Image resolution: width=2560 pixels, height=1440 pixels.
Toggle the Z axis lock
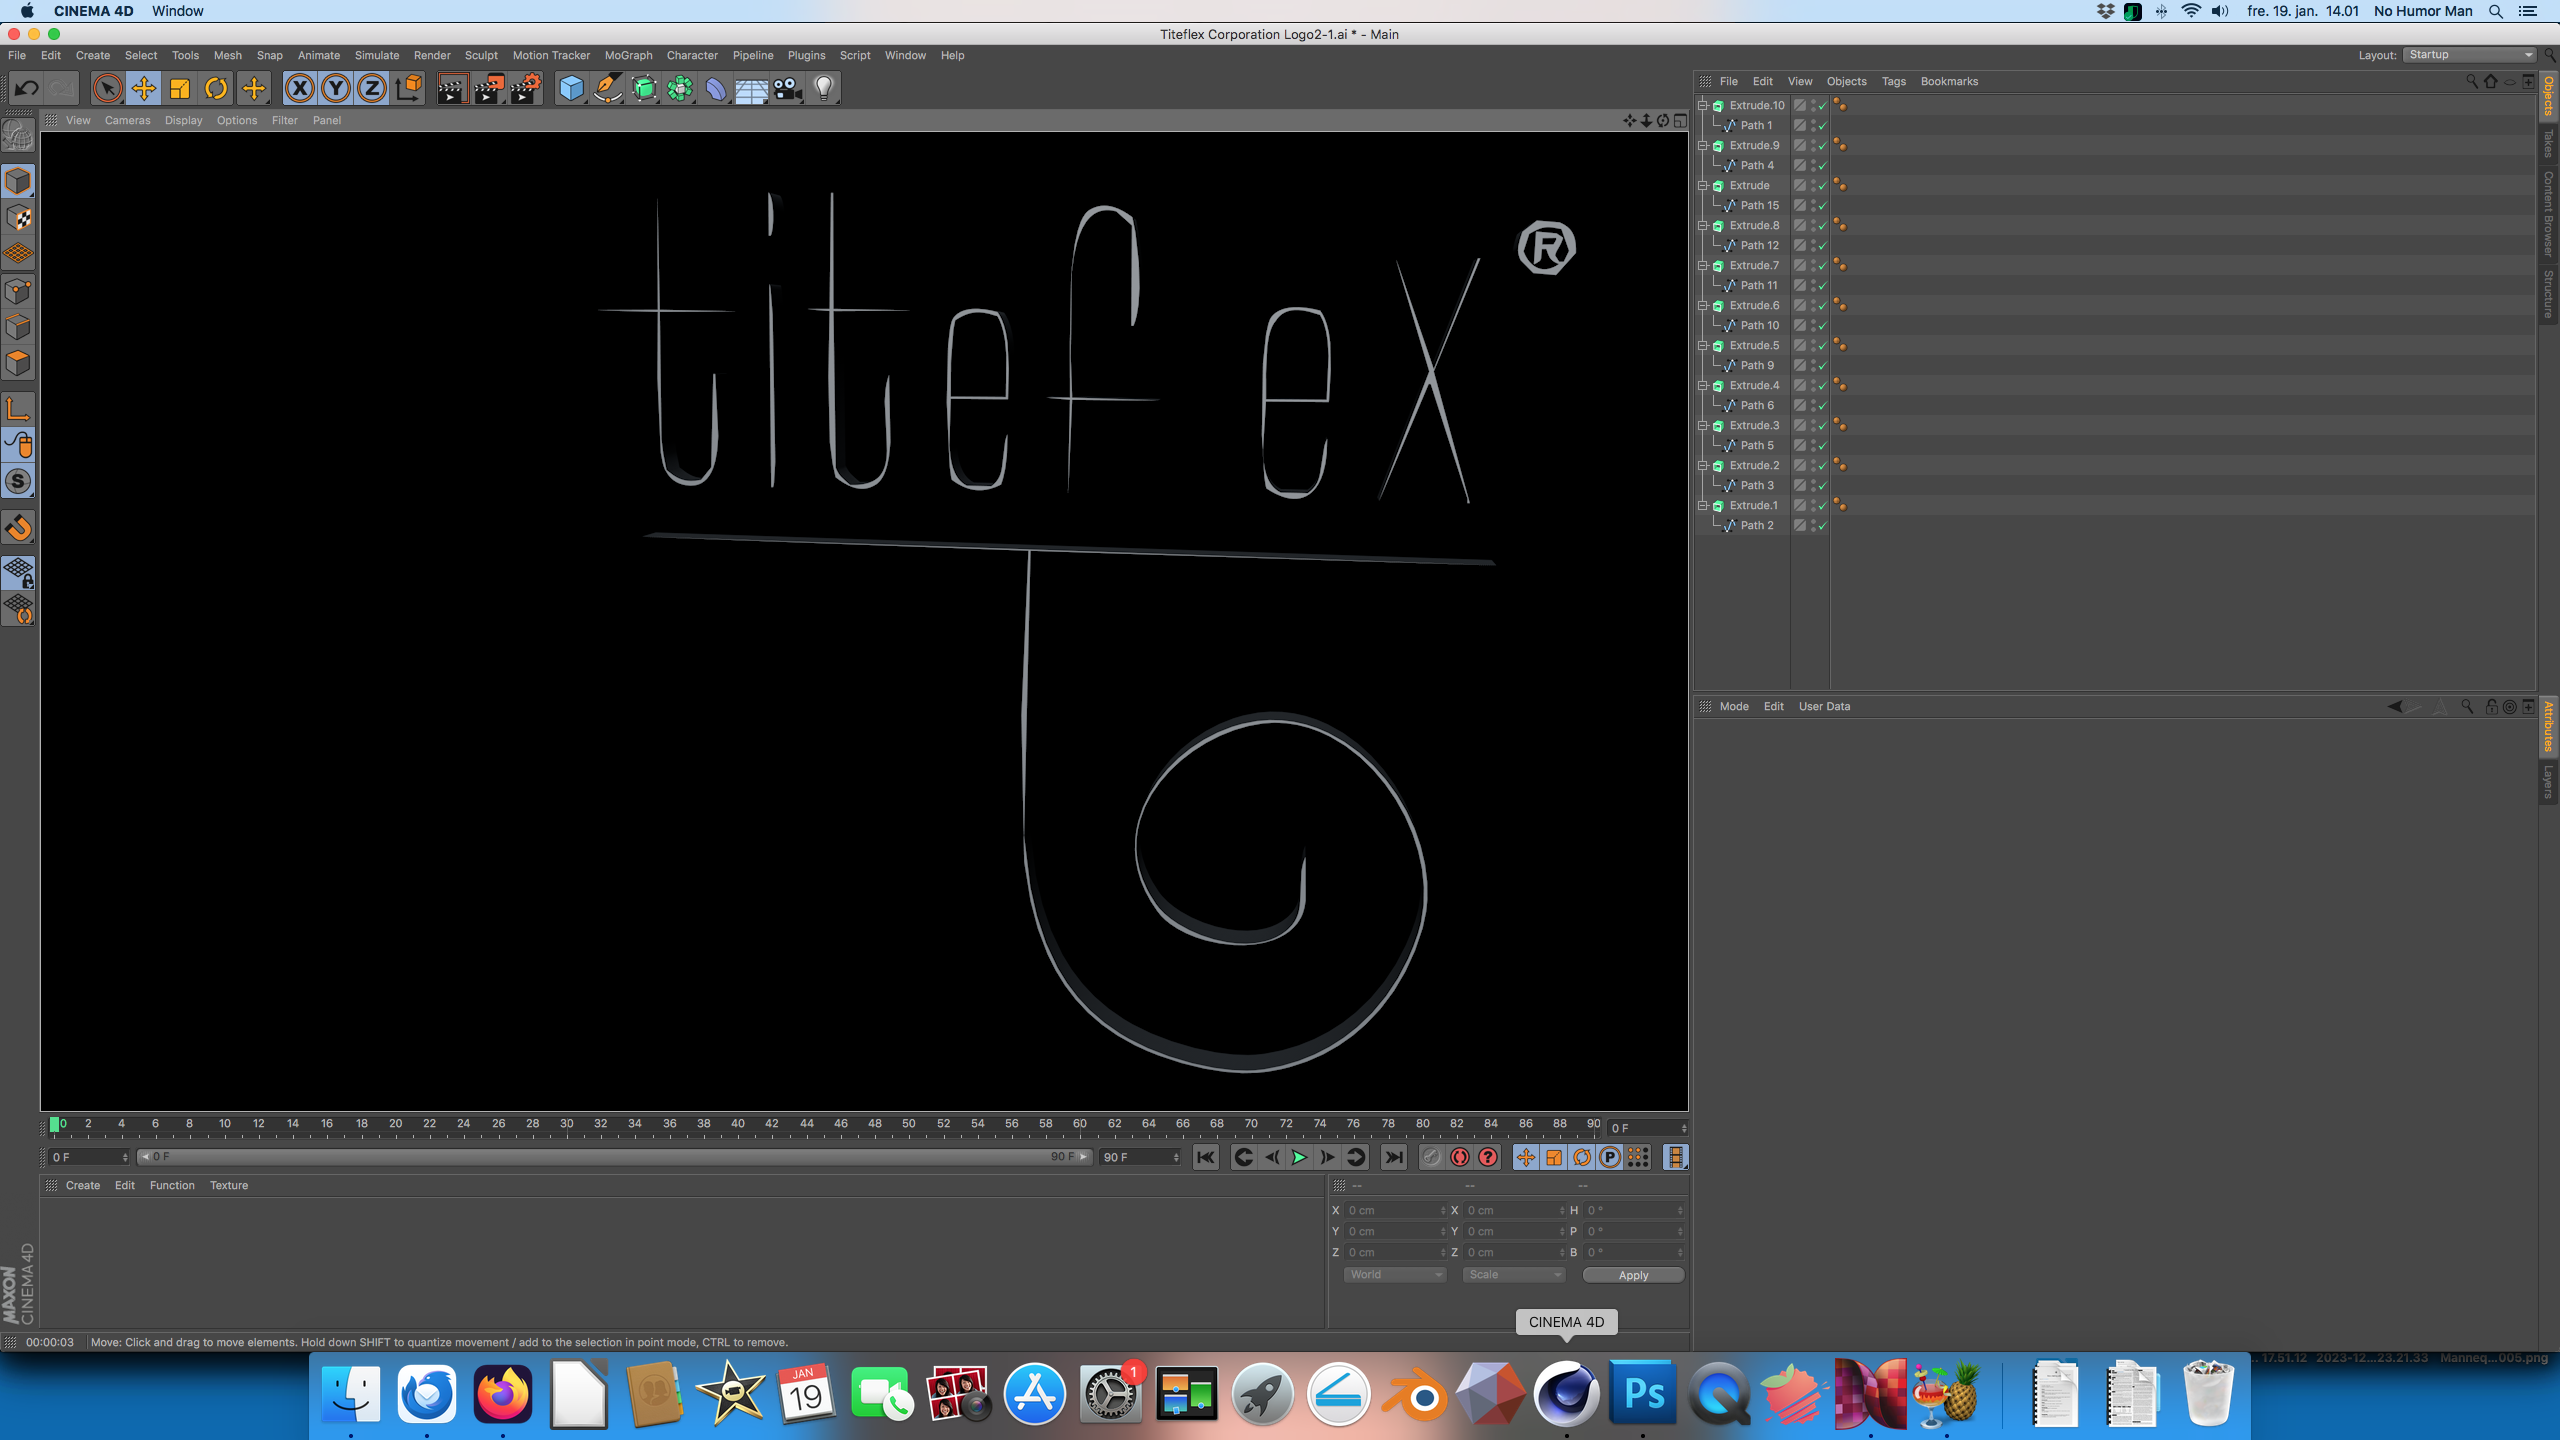click(x=372, y=88)
